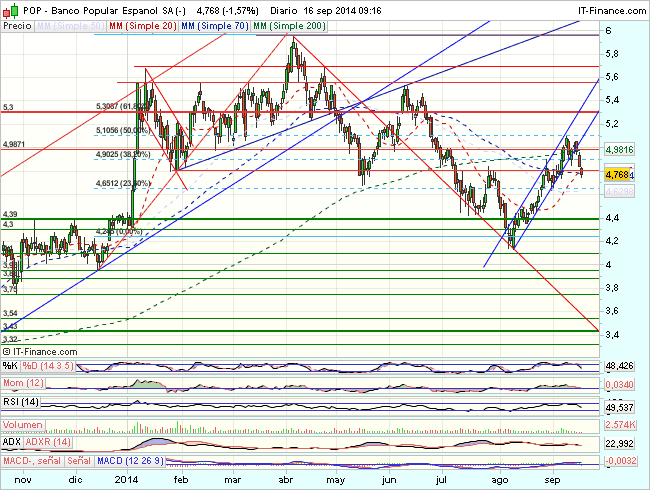Viewport: 650px width, 490px height.
Task: Click the 3,4 price axis label
Action: pyautogui.click(x=612, y=334)
